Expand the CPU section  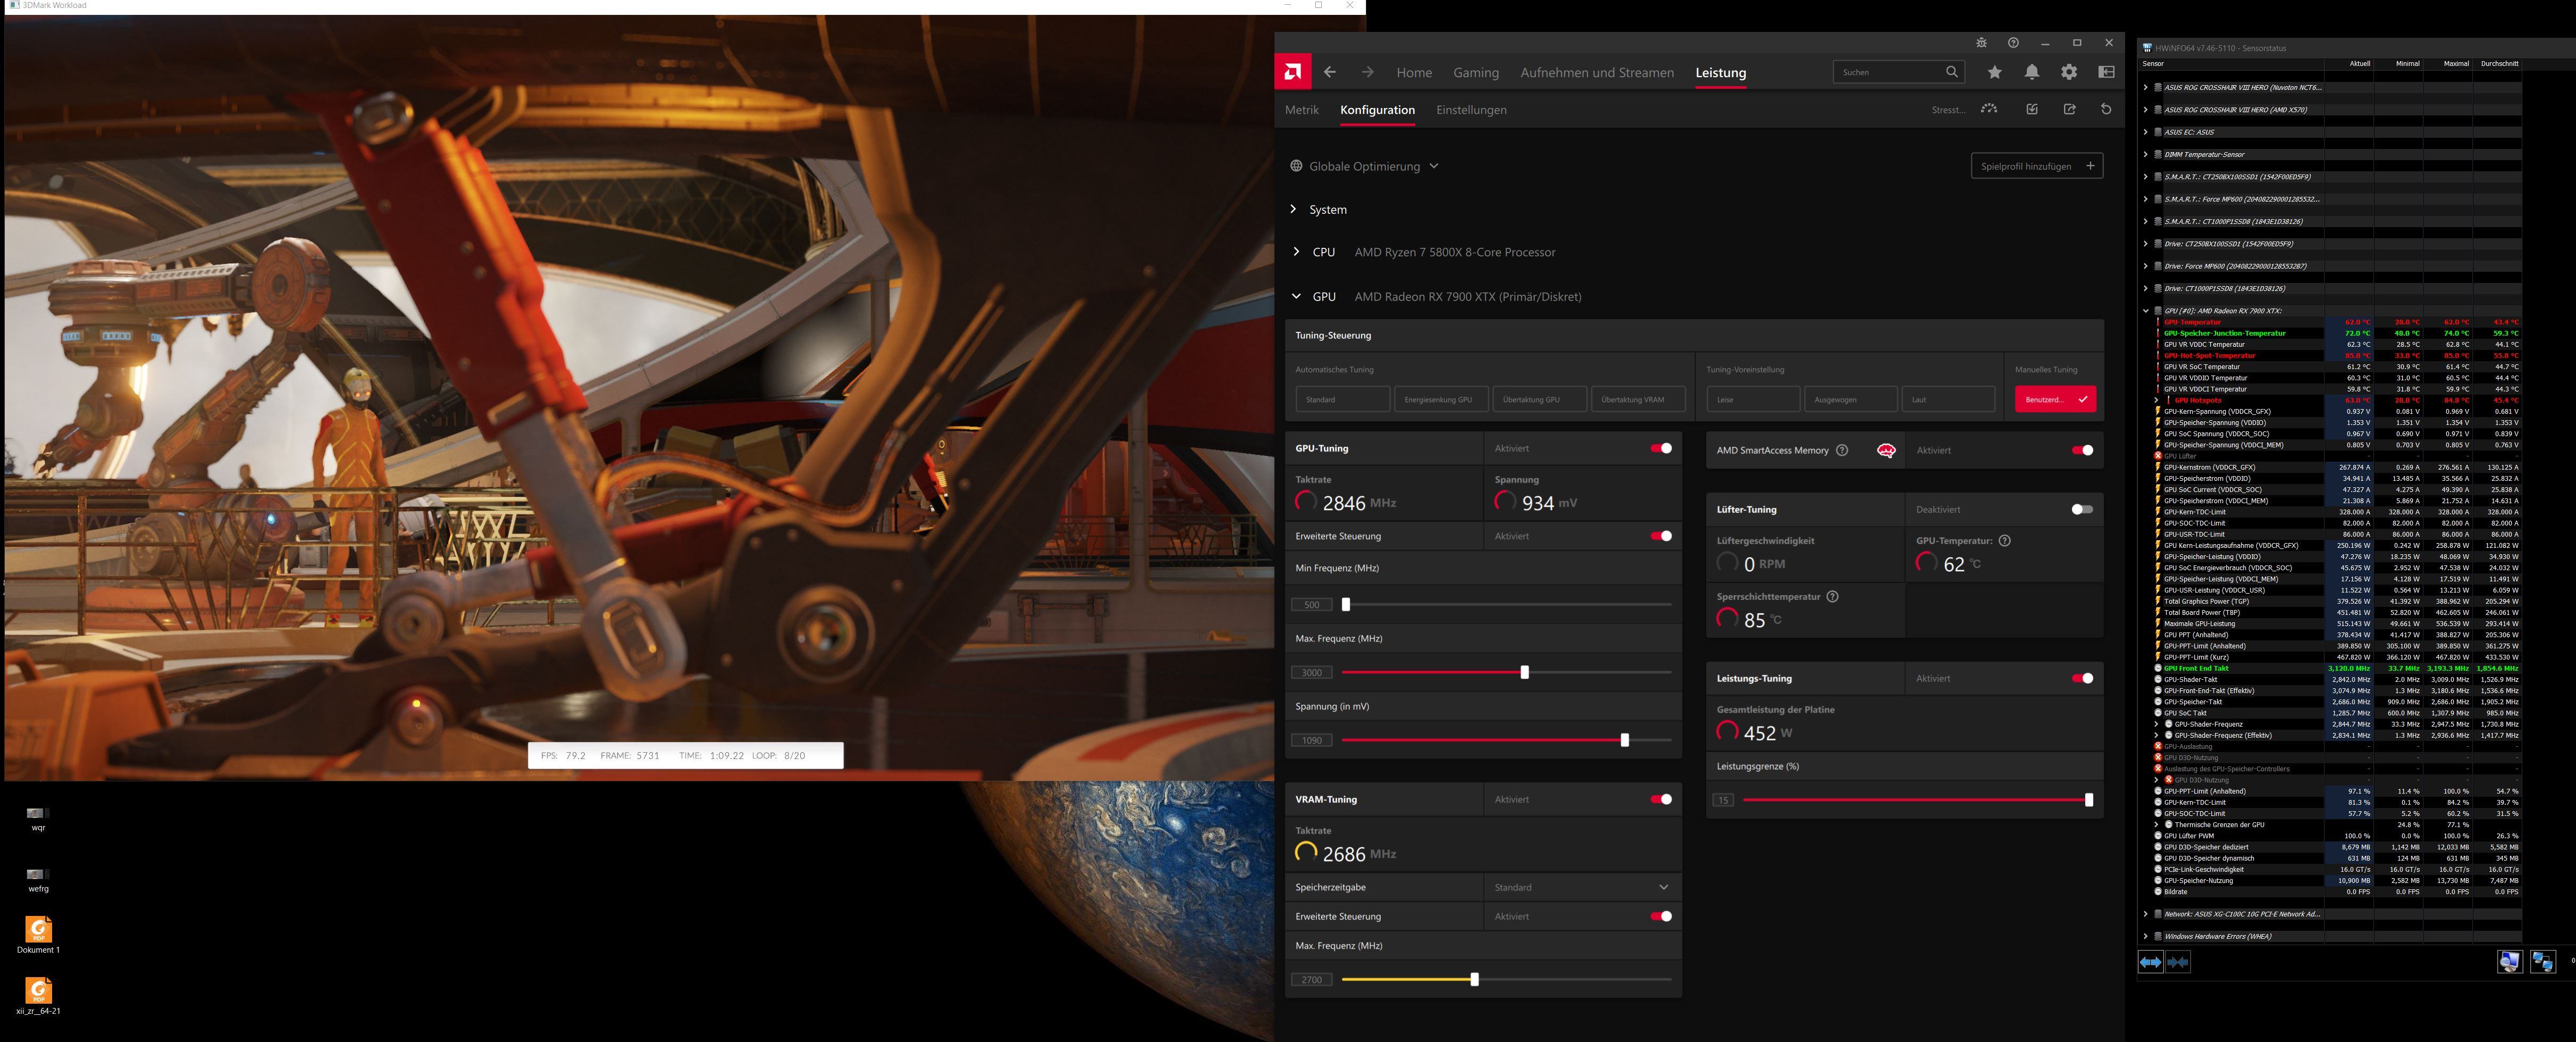pyautogui.click(x=1296, y=252)
